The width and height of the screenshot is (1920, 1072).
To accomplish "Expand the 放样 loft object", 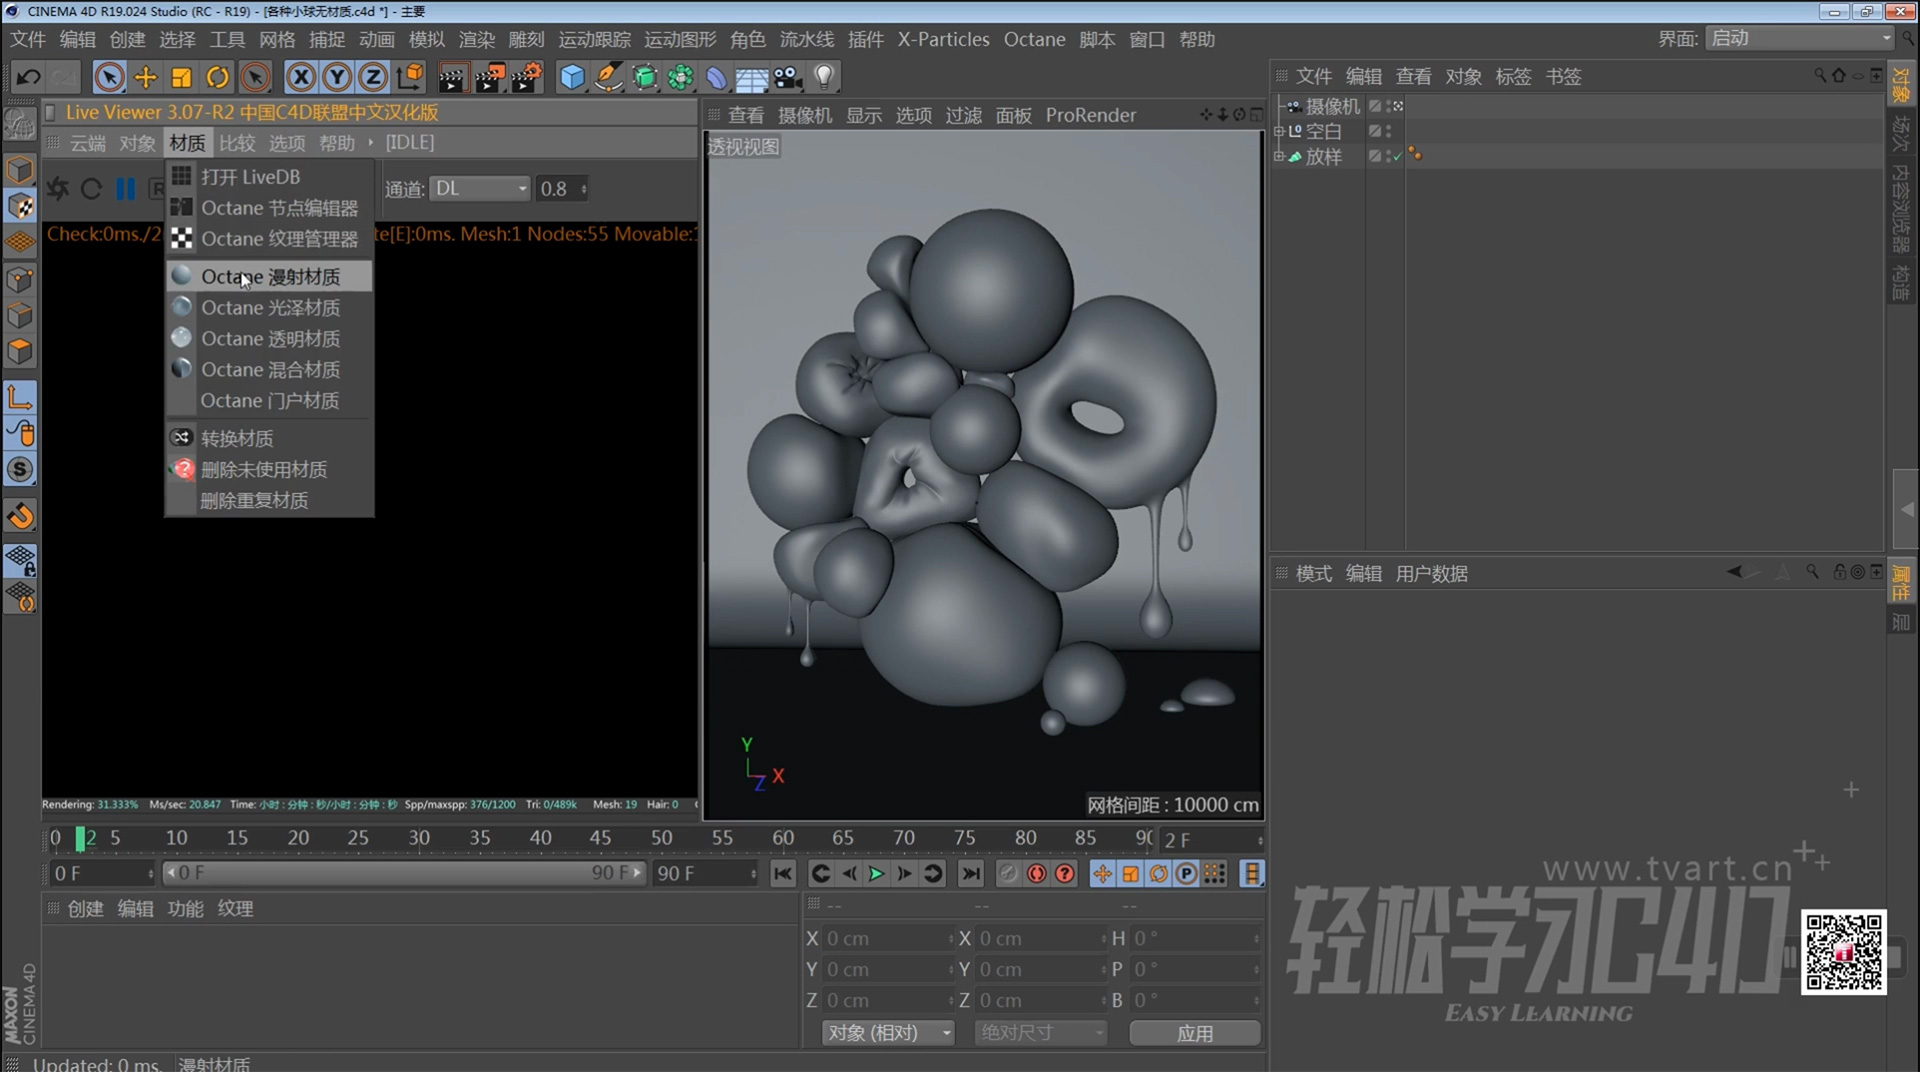I will 1279,156.
